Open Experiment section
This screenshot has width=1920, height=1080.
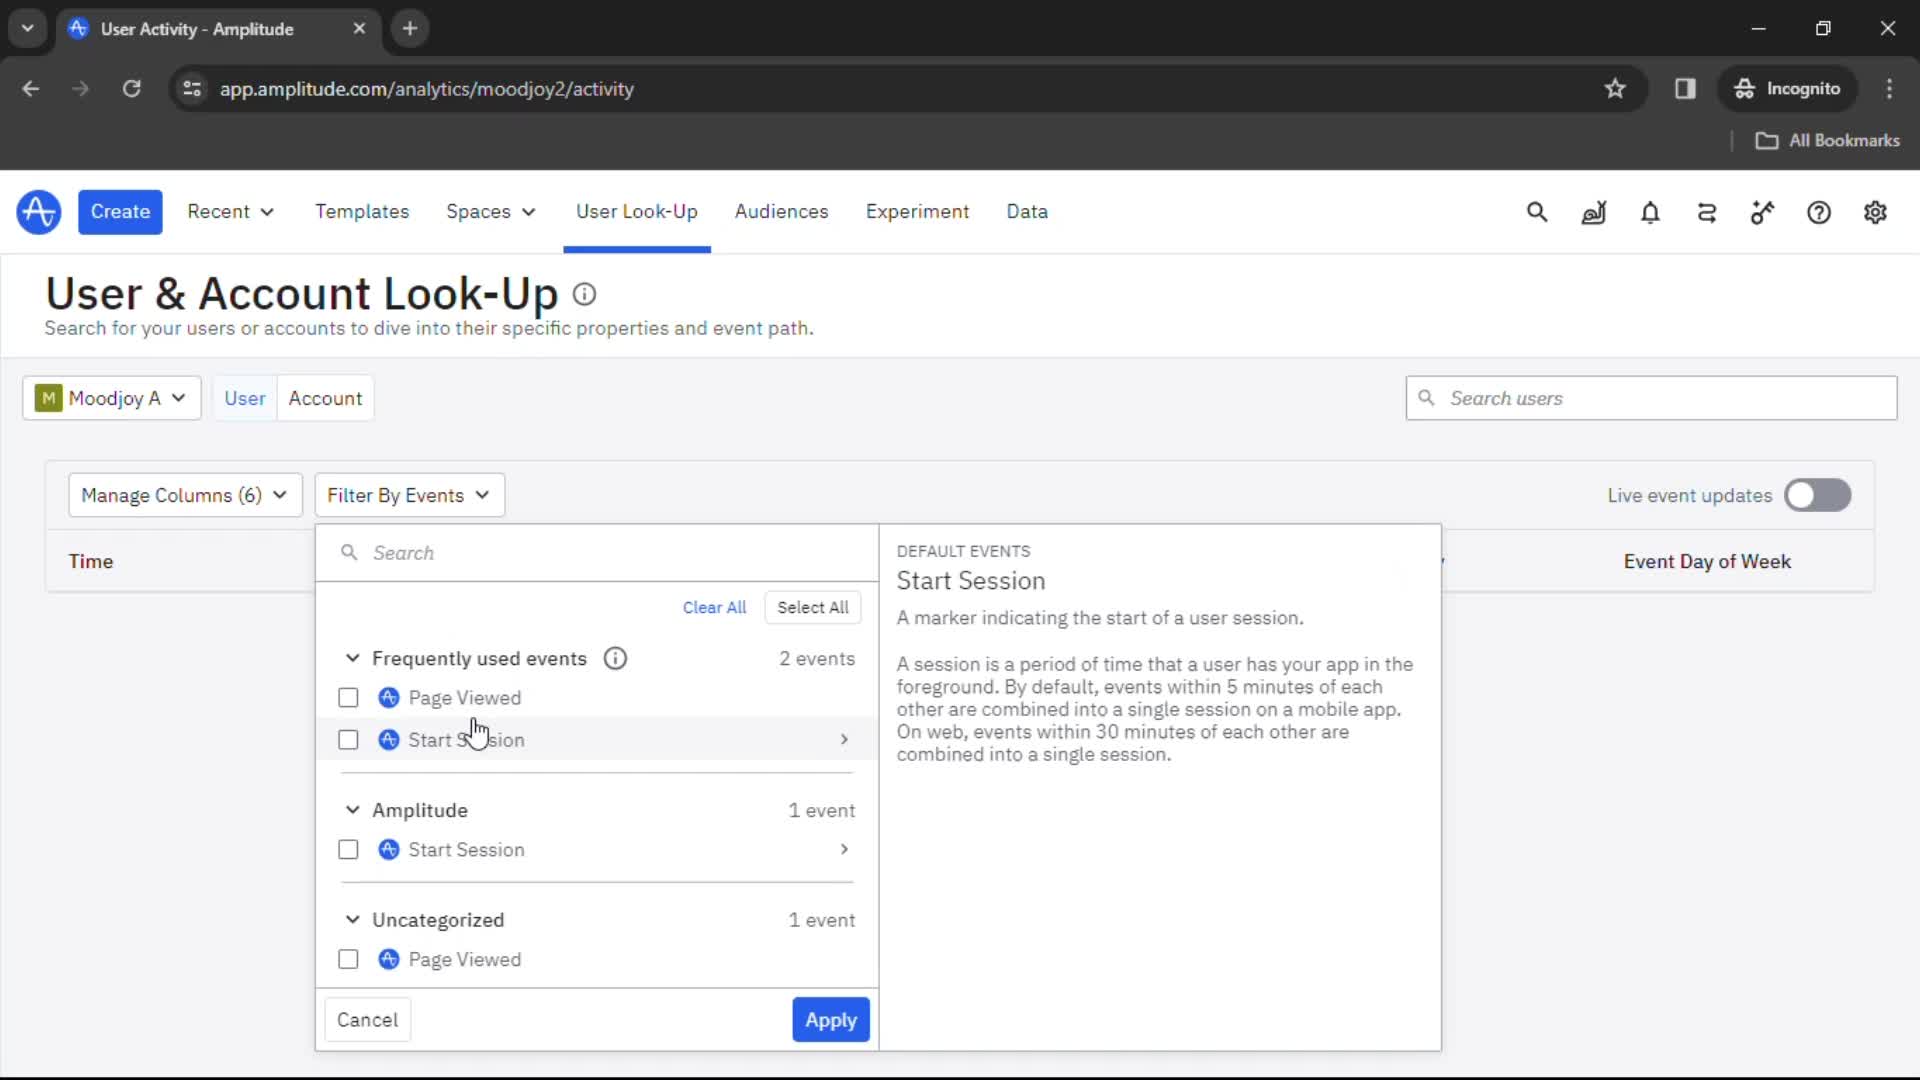(x=917, y=212)
